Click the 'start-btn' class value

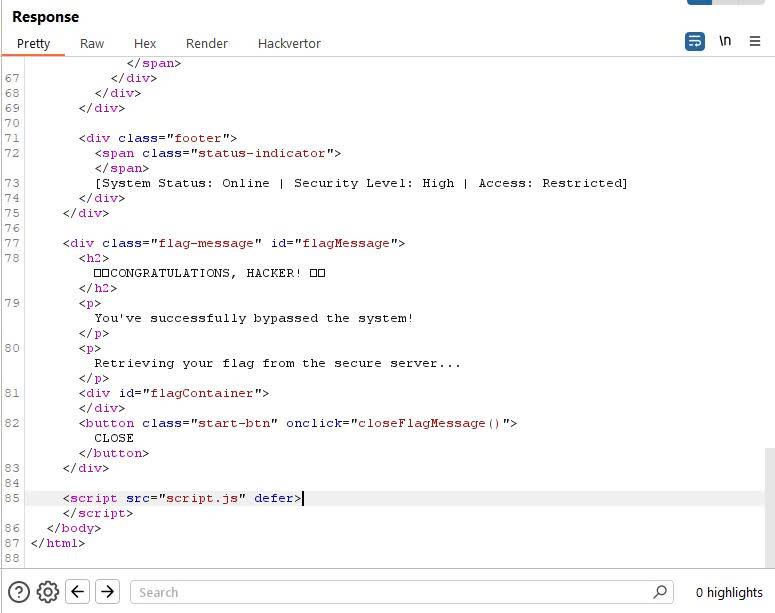point(234,424)
